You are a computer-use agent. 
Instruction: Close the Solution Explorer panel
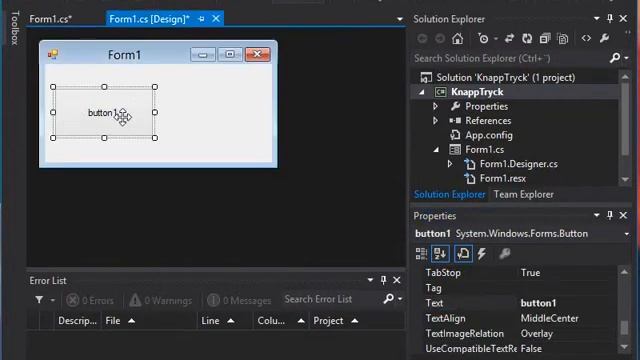(x=623, y=19)
